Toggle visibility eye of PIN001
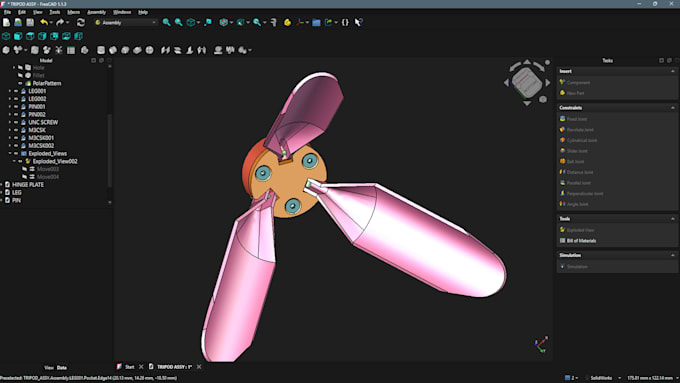This screenshot has height=383, width=680. 16,107
